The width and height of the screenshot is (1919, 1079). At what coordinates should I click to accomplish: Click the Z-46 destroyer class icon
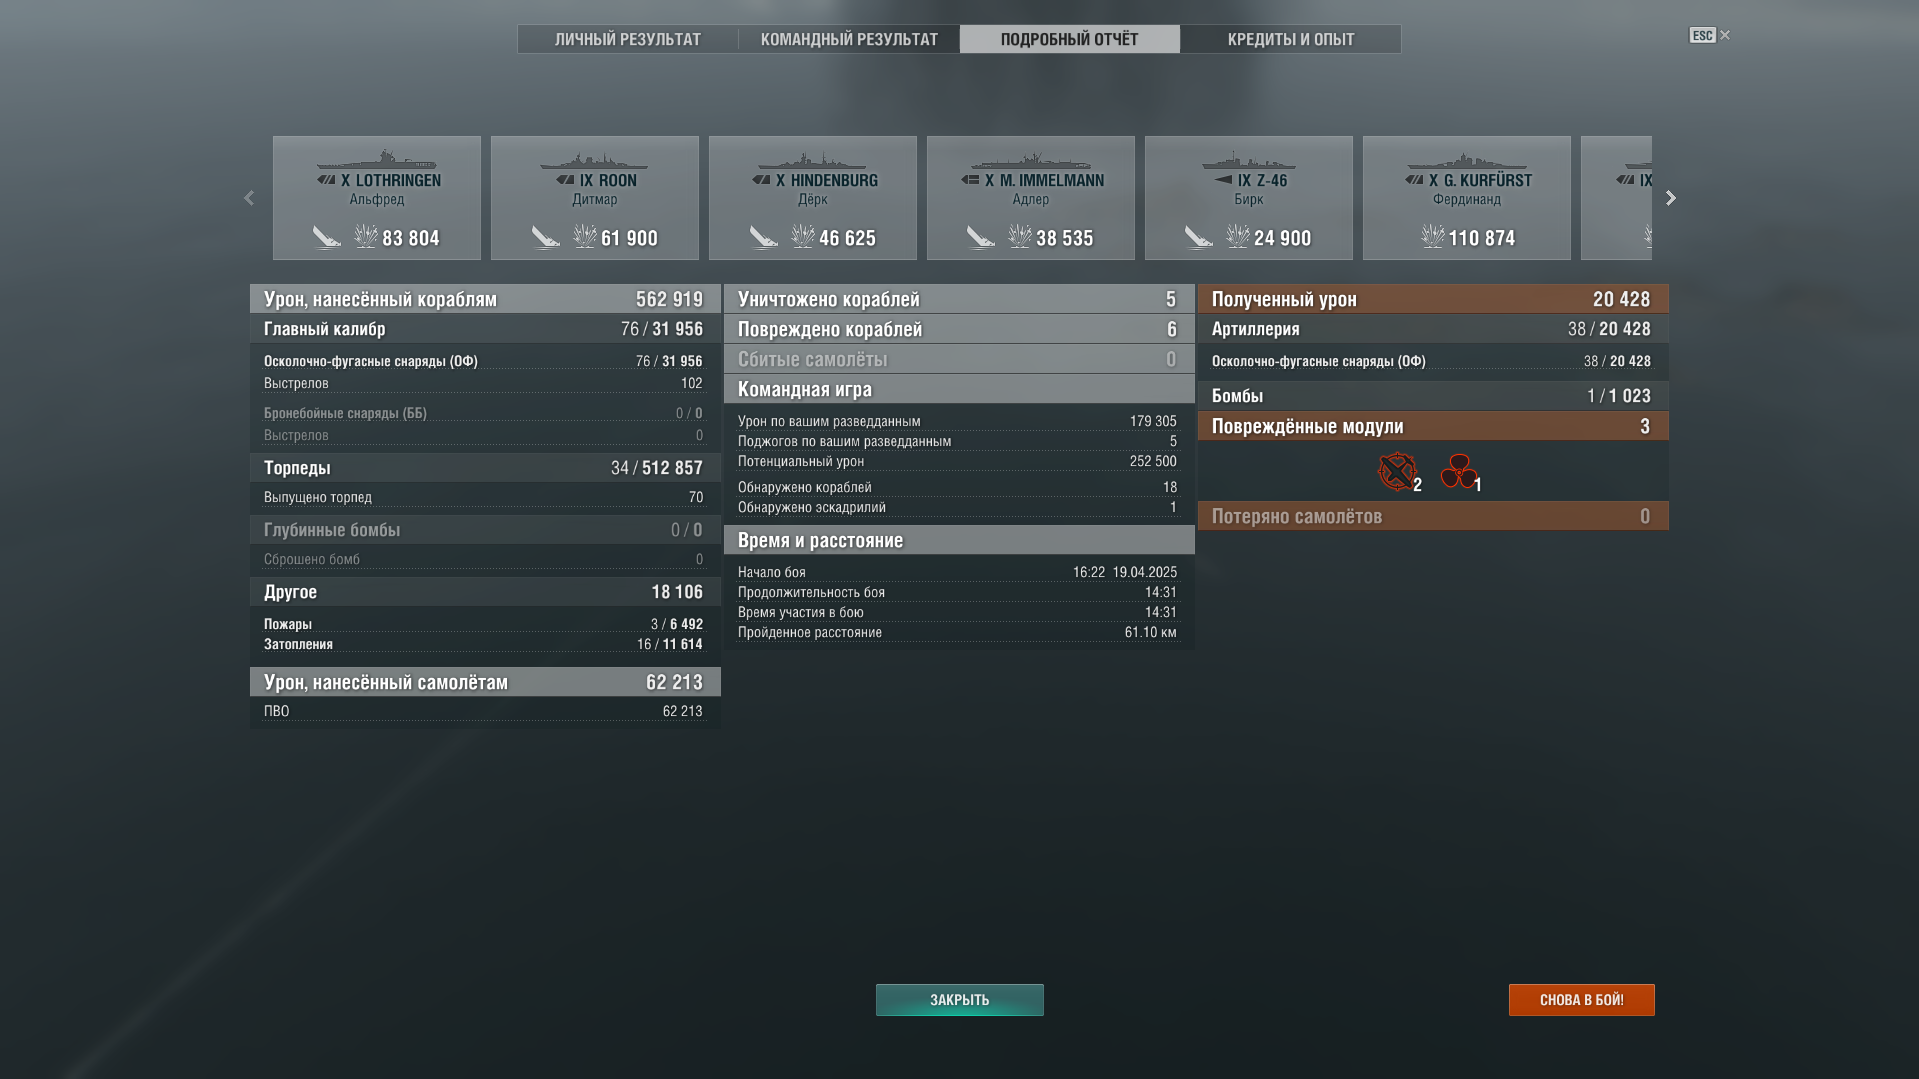(1223, 180)
